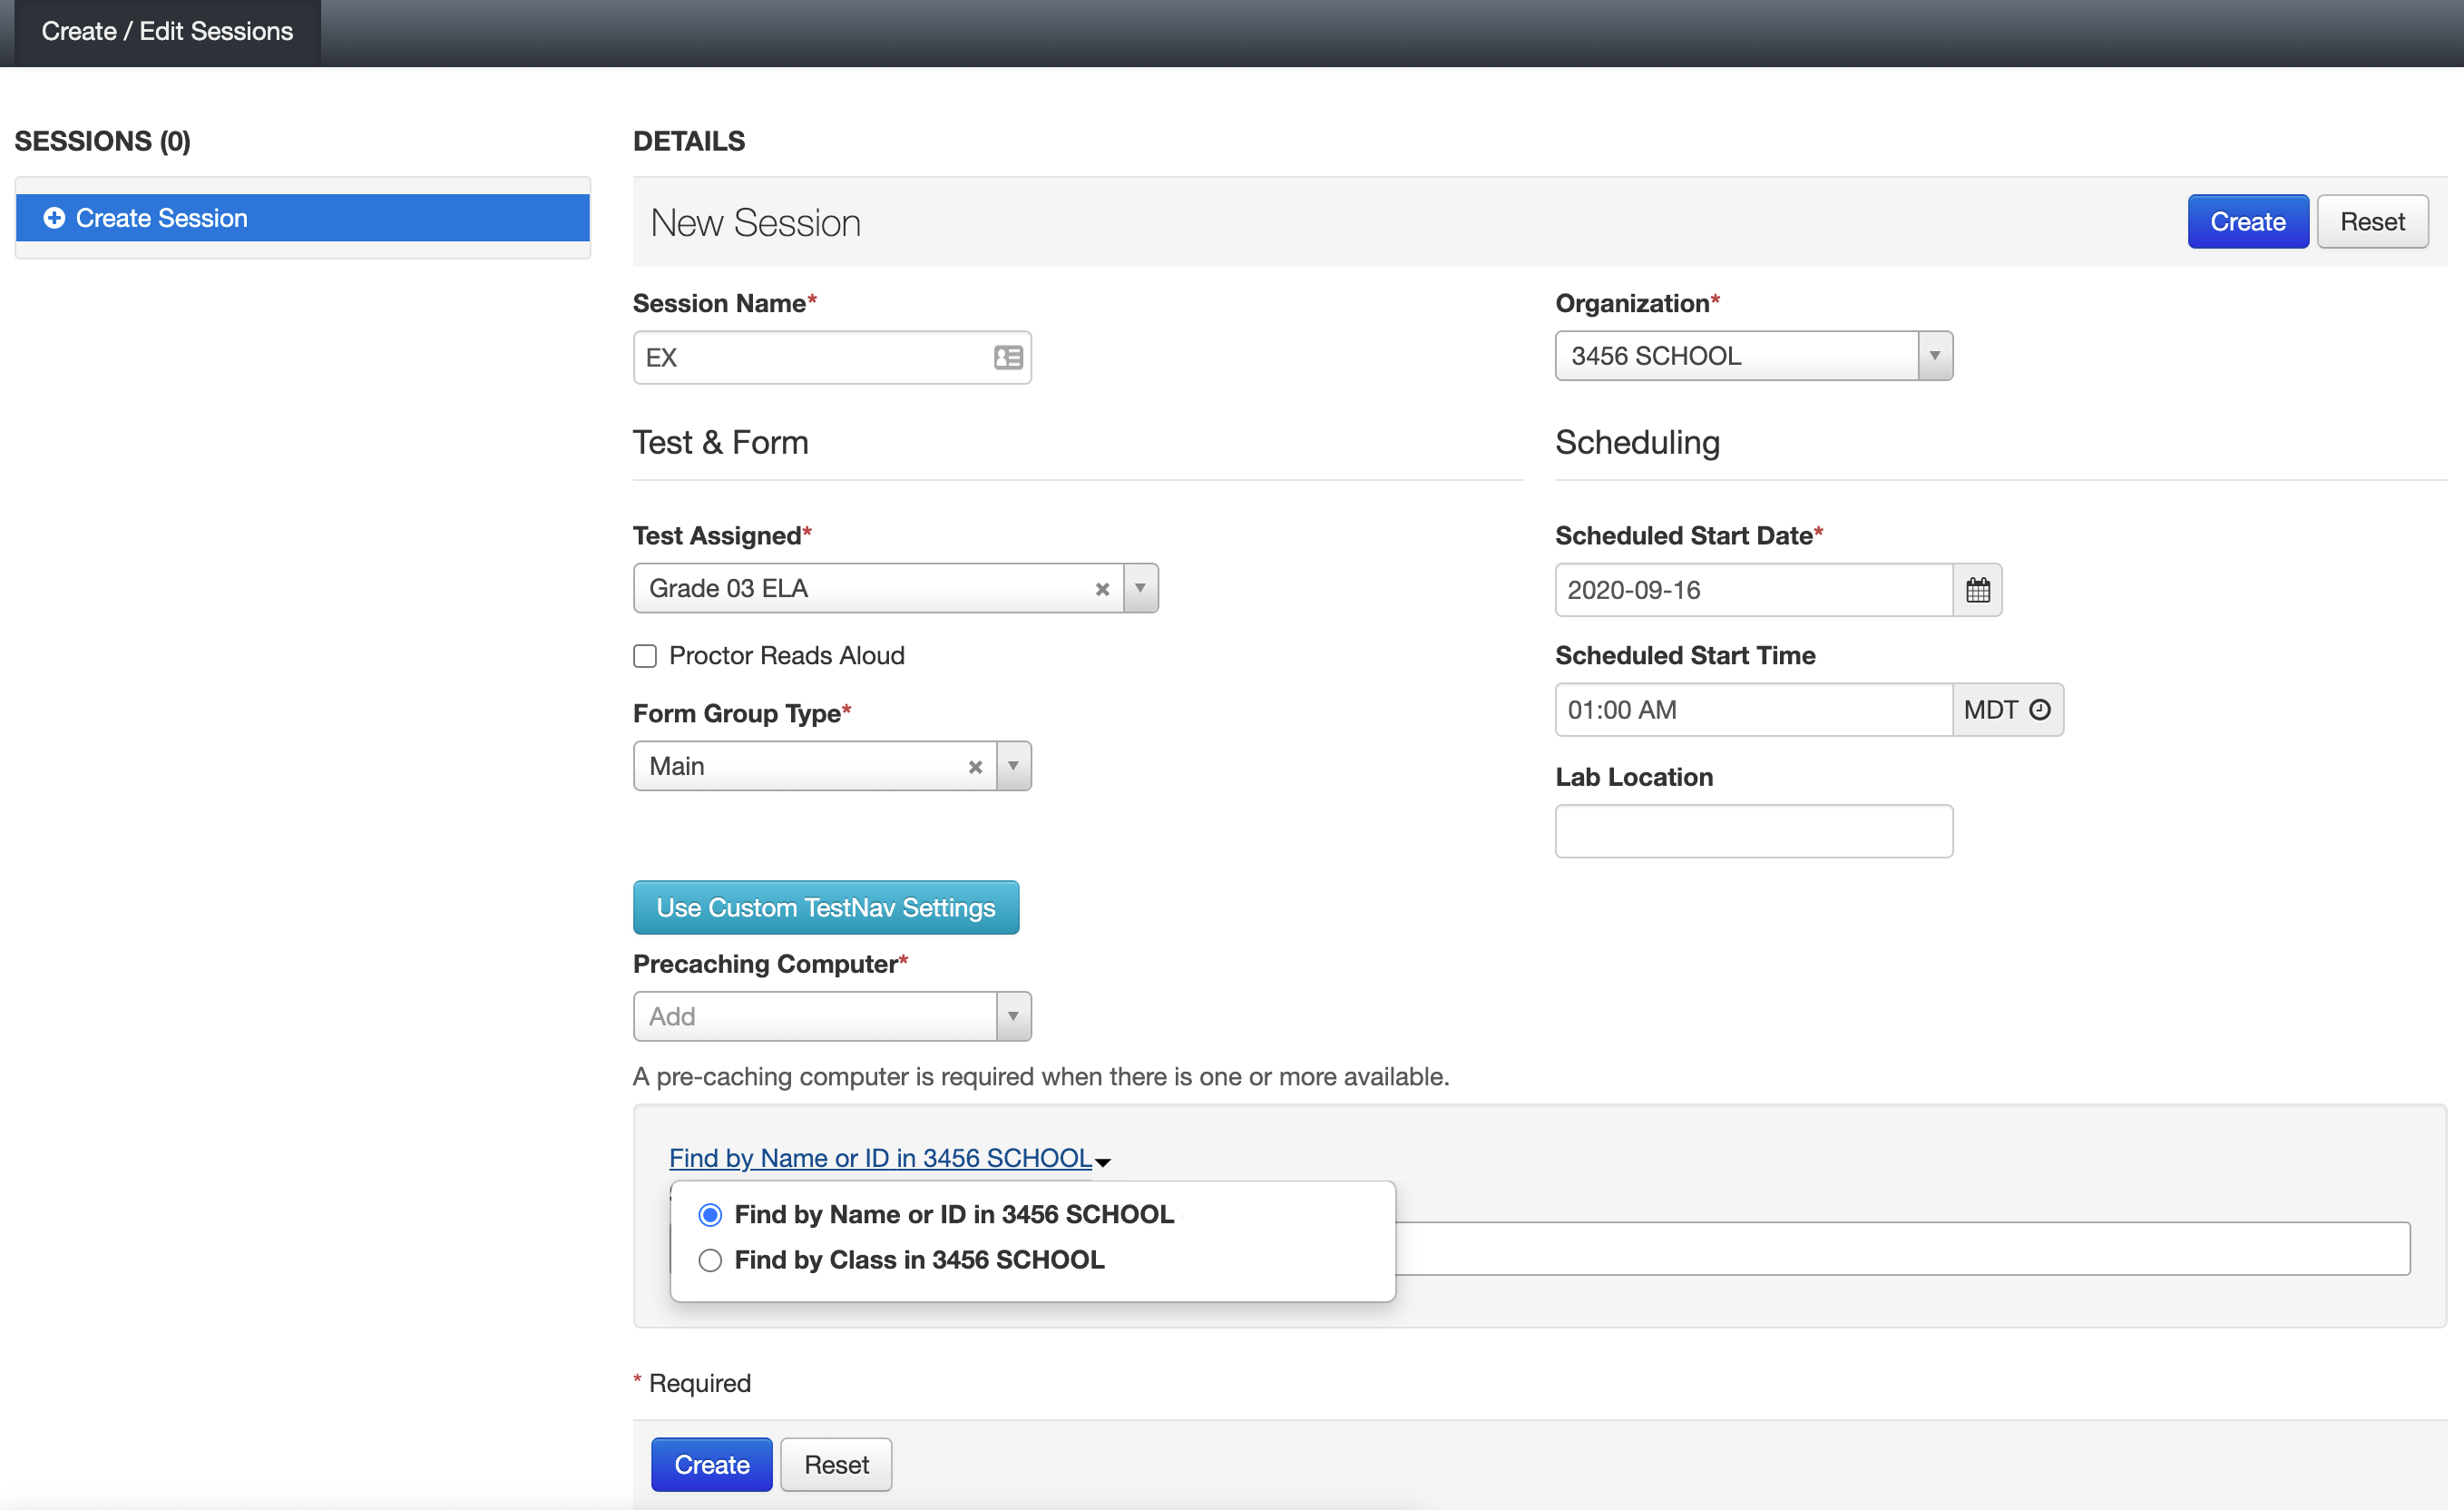Enable Proctor Reads Aloud checkbox
This screenshot has width=2464, height=1510.
645,656
